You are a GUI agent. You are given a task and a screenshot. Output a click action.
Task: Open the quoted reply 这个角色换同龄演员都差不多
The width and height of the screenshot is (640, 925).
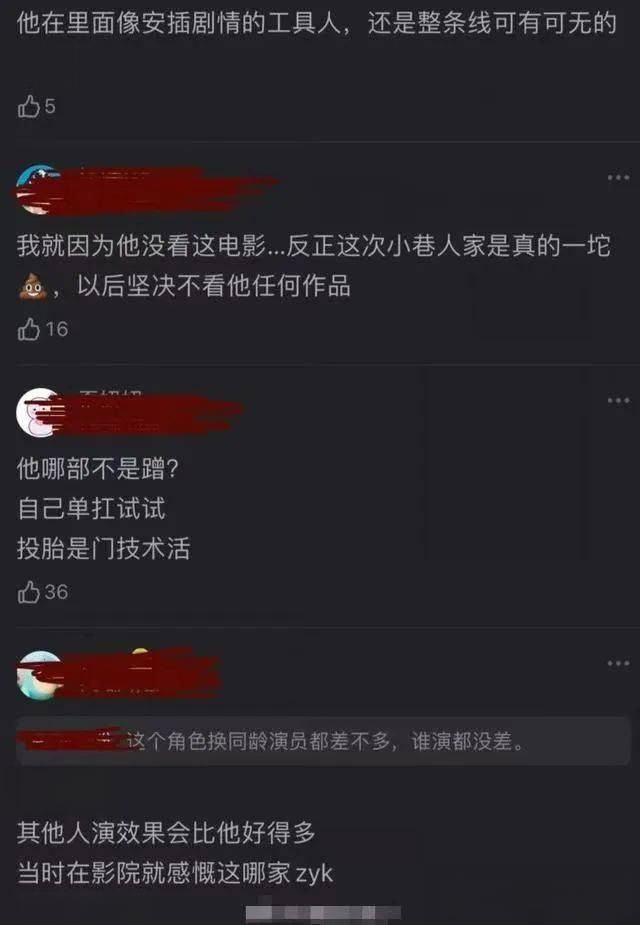pos(323,741)
